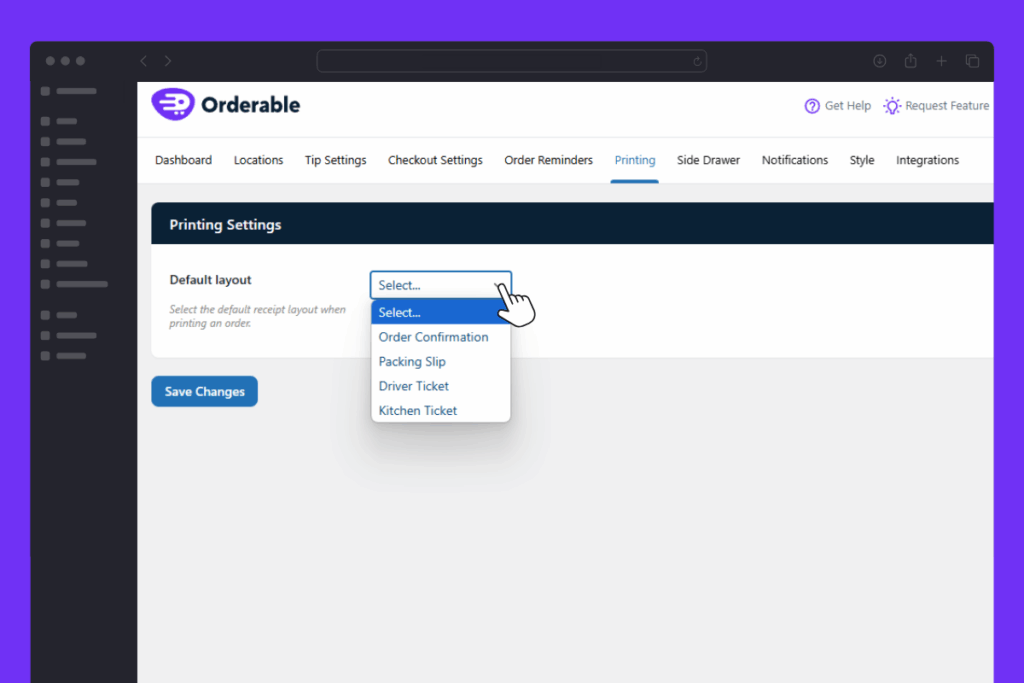The width and height of the screenshot is (1024, 683).
Task: Choose Order Confirmation from the layout list
Action: click(433, 337)
